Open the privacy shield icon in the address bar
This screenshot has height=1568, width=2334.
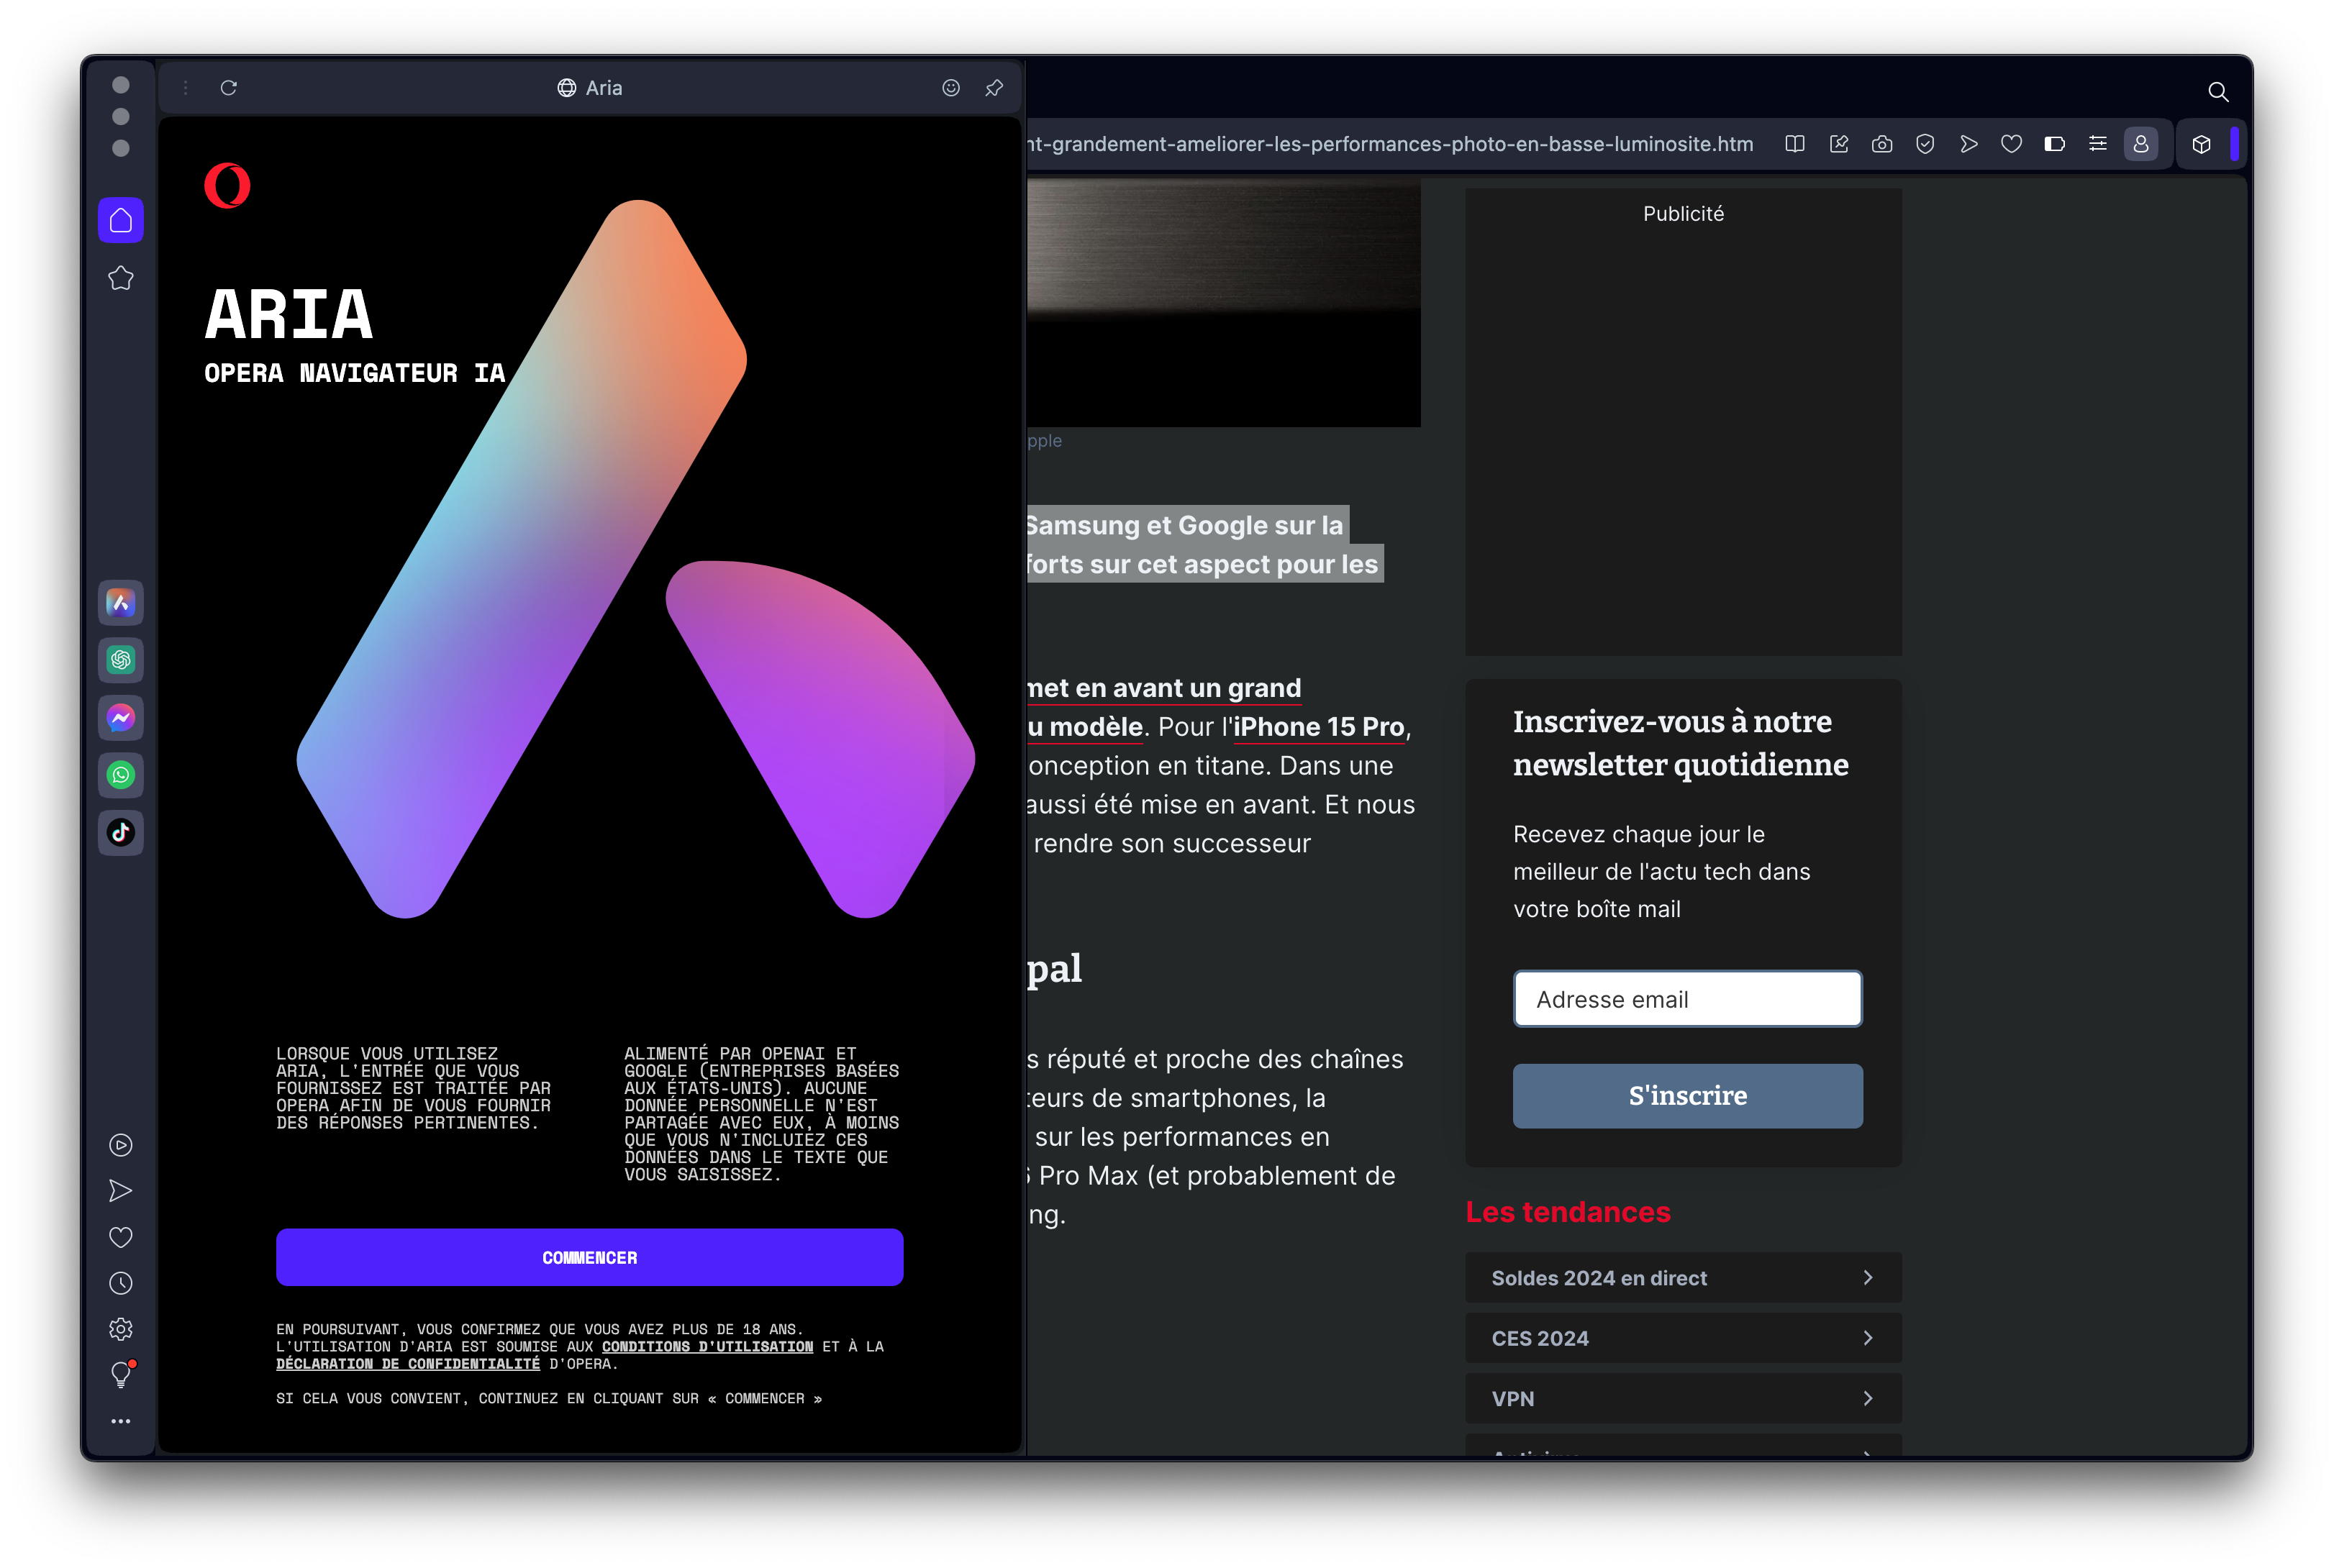1925,144
